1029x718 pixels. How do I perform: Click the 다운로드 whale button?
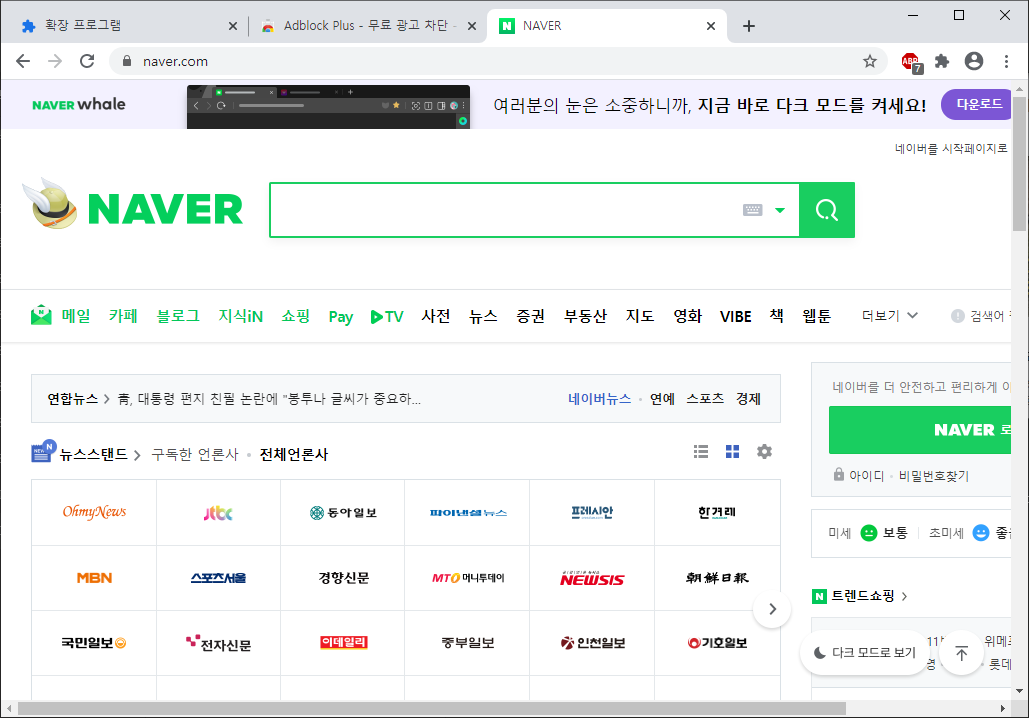tap(976, 104)
